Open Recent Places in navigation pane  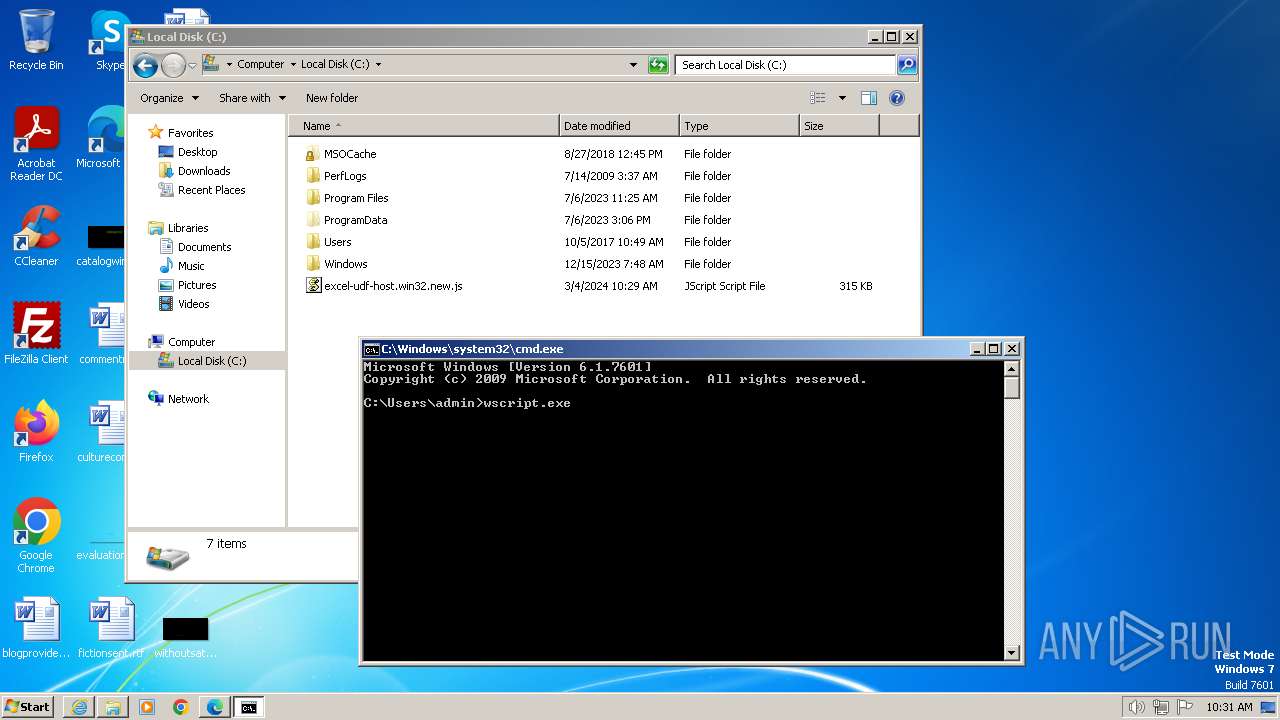pyautogui.click(x=211, y=190)
